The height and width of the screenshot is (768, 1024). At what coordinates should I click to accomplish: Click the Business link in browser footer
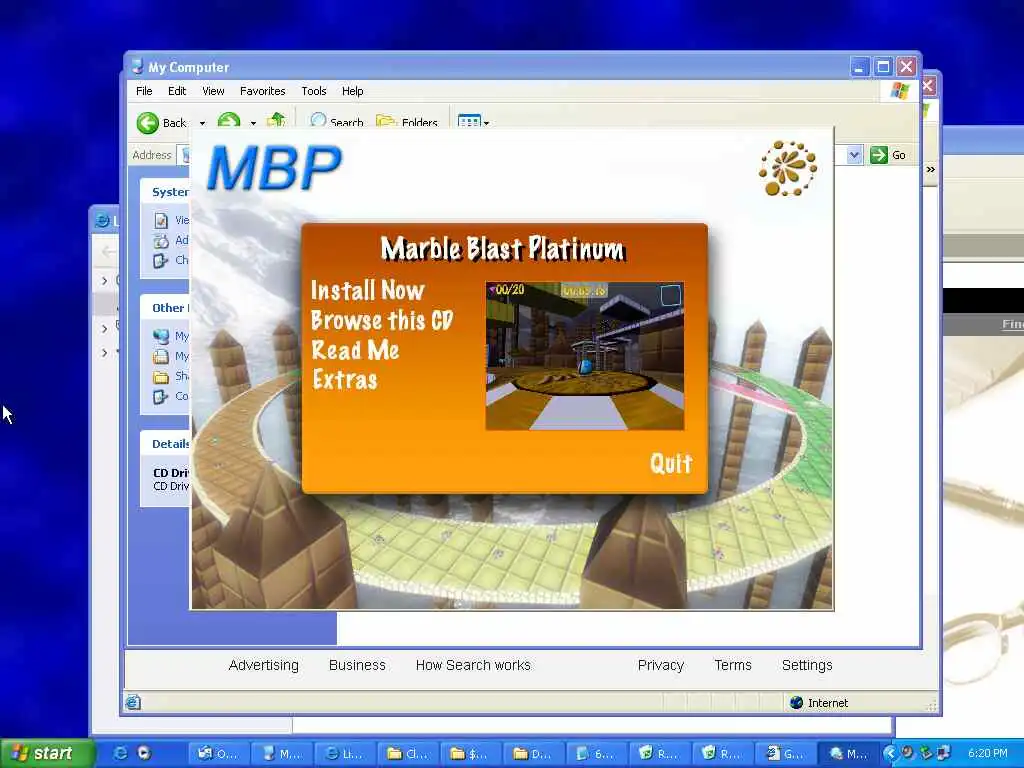357,665
